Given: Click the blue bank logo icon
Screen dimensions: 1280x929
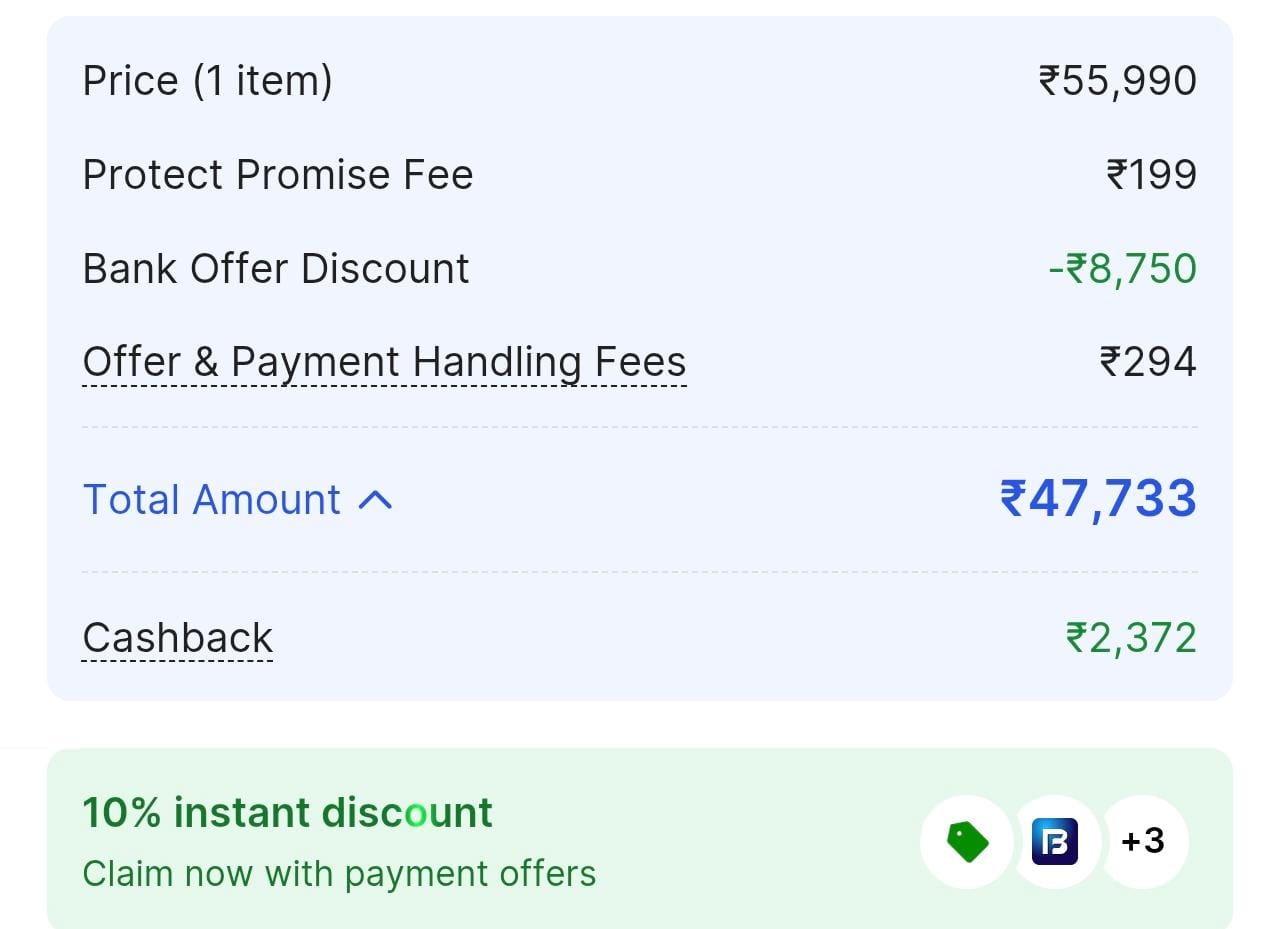Looking at the screenshot, I should pos(1055,841).
